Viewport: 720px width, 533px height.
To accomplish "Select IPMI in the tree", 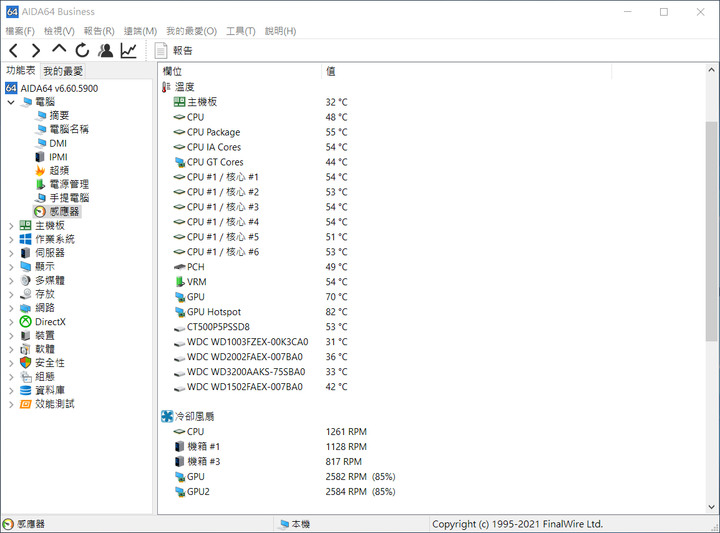I will pyautogui.click(x=58, y=157).
